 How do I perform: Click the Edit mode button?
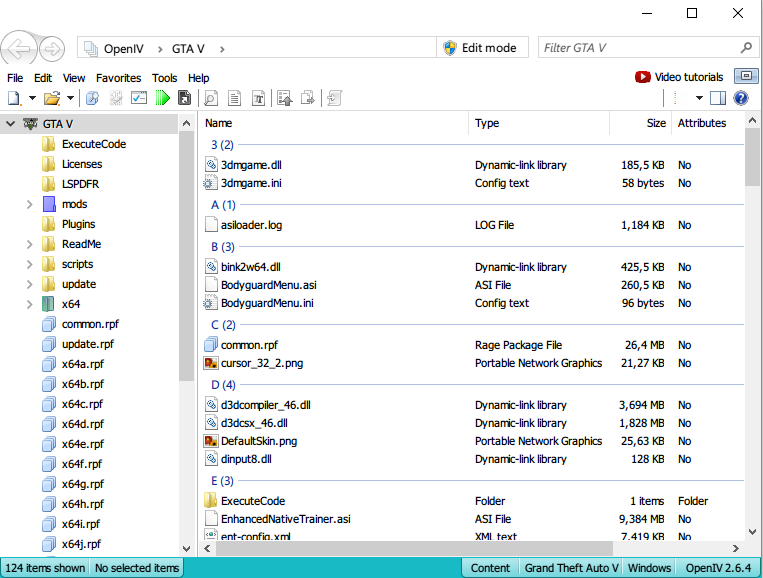pos(482,48)
